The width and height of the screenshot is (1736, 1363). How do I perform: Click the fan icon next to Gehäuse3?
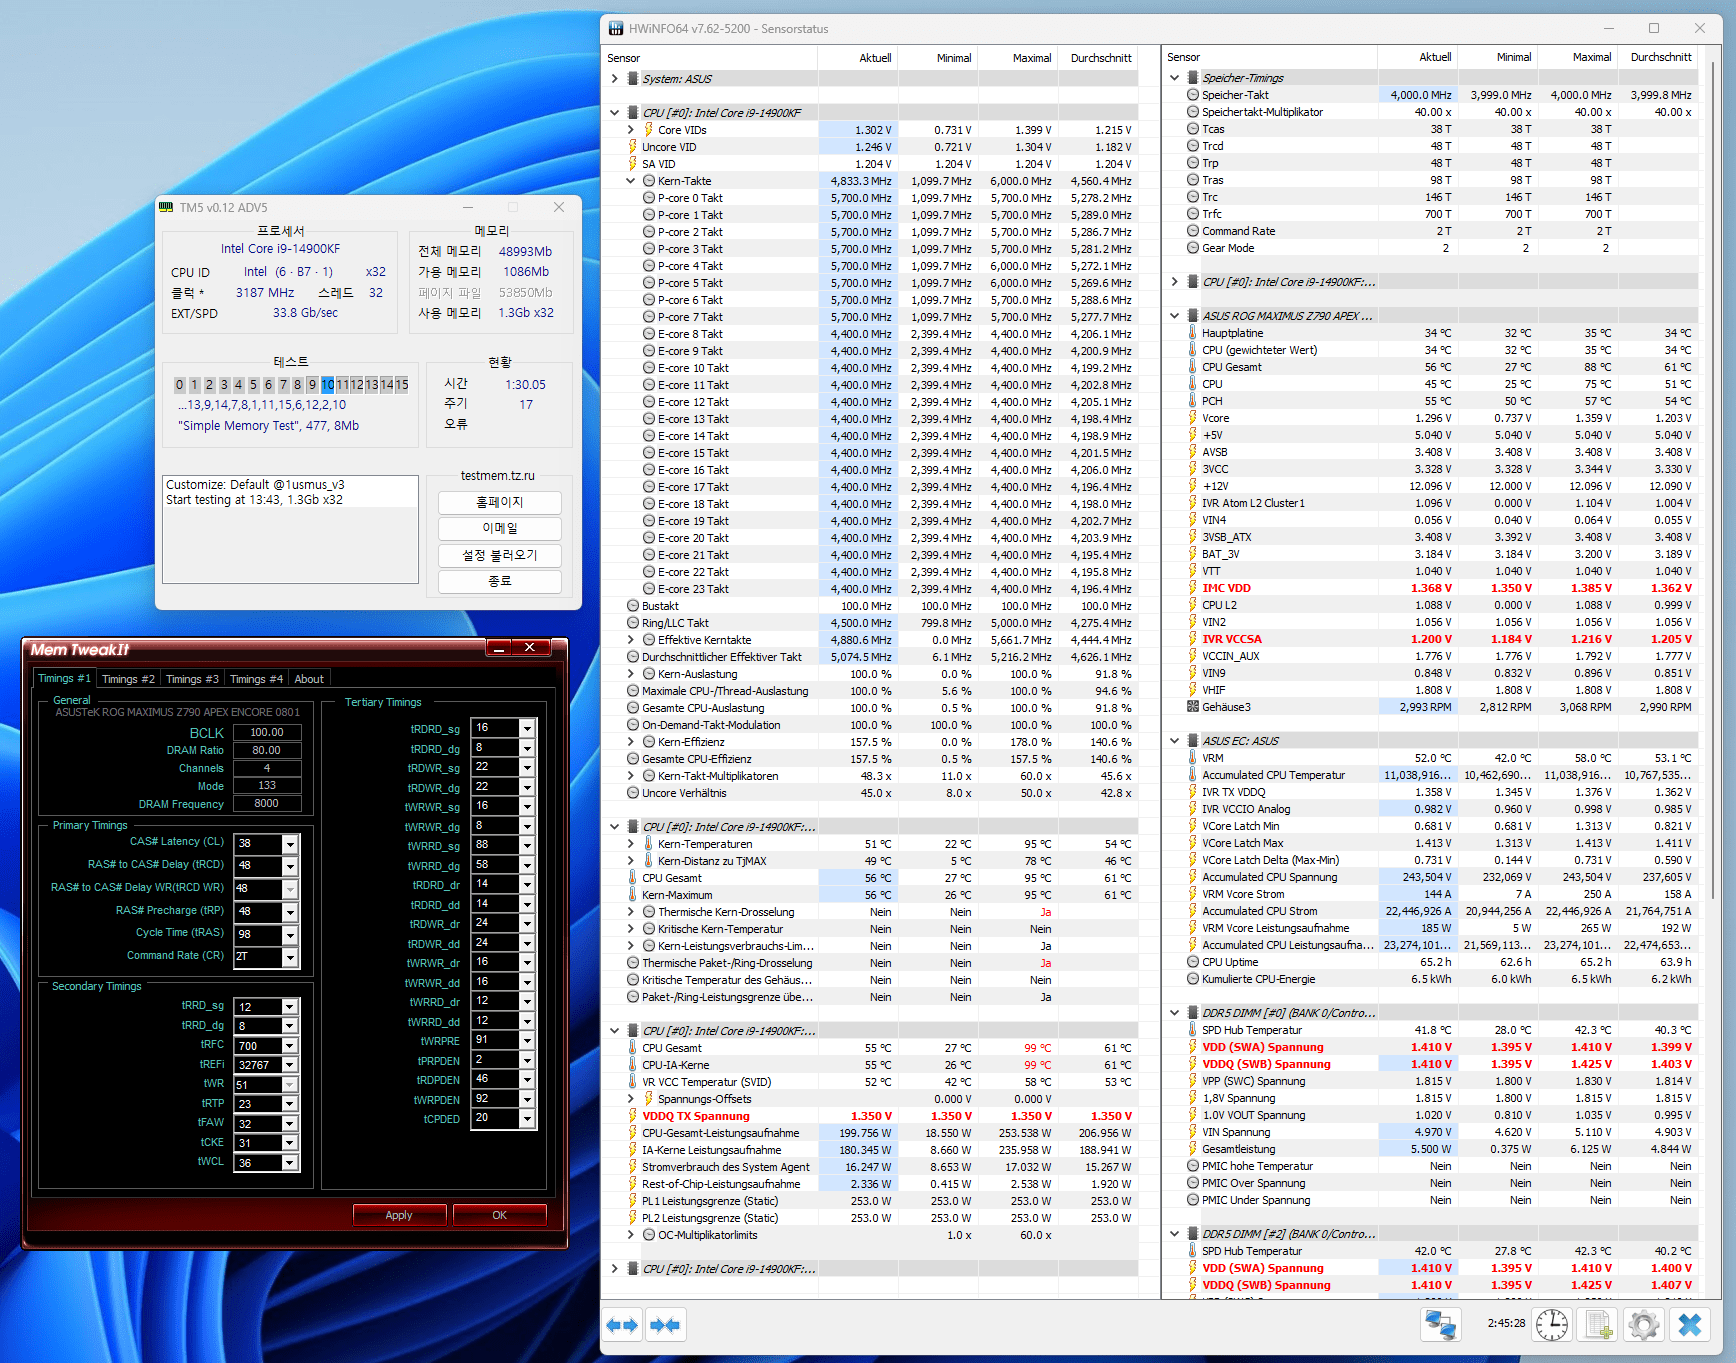tap(1192, 707)
